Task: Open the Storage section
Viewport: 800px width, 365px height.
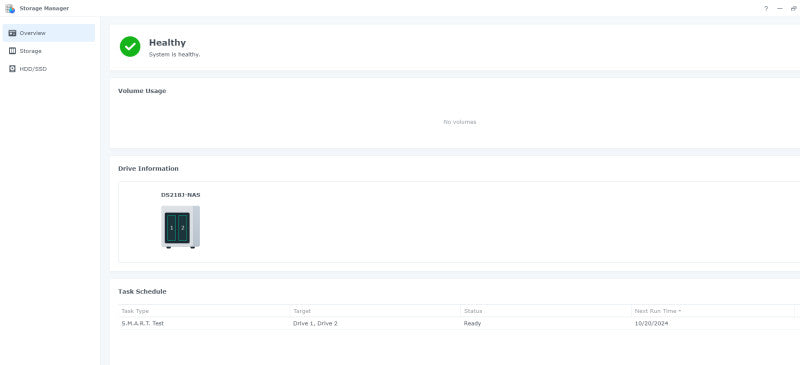Action: tap(48, 51)
